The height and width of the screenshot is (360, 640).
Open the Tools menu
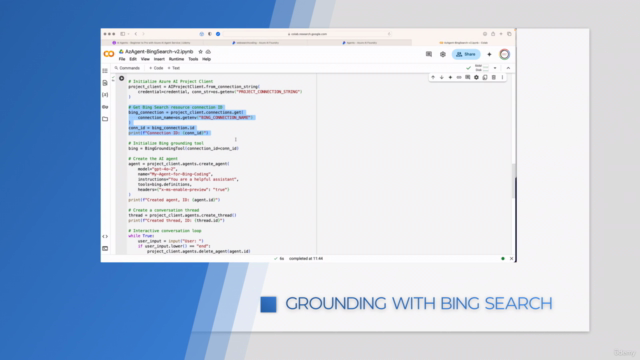(x=193, y=59)
